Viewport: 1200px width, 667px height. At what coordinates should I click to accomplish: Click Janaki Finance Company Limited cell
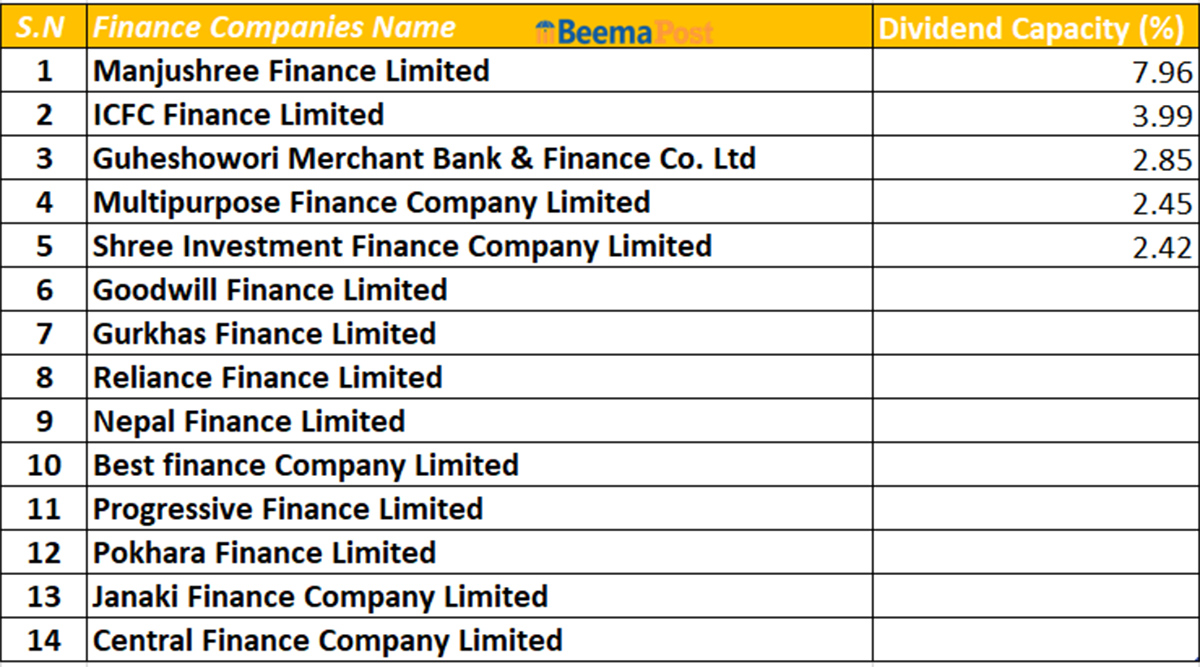coord(320,597)
